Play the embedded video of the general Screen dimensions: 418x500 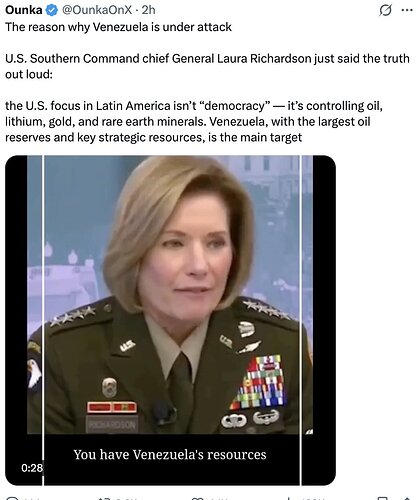click(x=170, y=320)
